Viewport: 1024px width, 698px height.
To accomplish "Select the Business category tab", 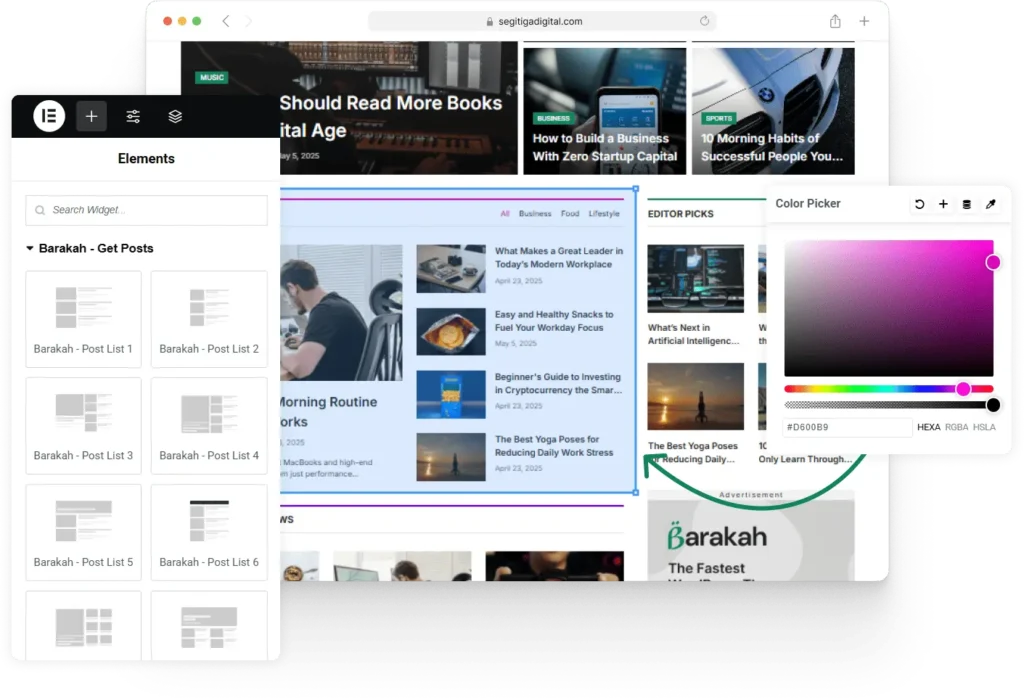I will click(x=535, y=214).
